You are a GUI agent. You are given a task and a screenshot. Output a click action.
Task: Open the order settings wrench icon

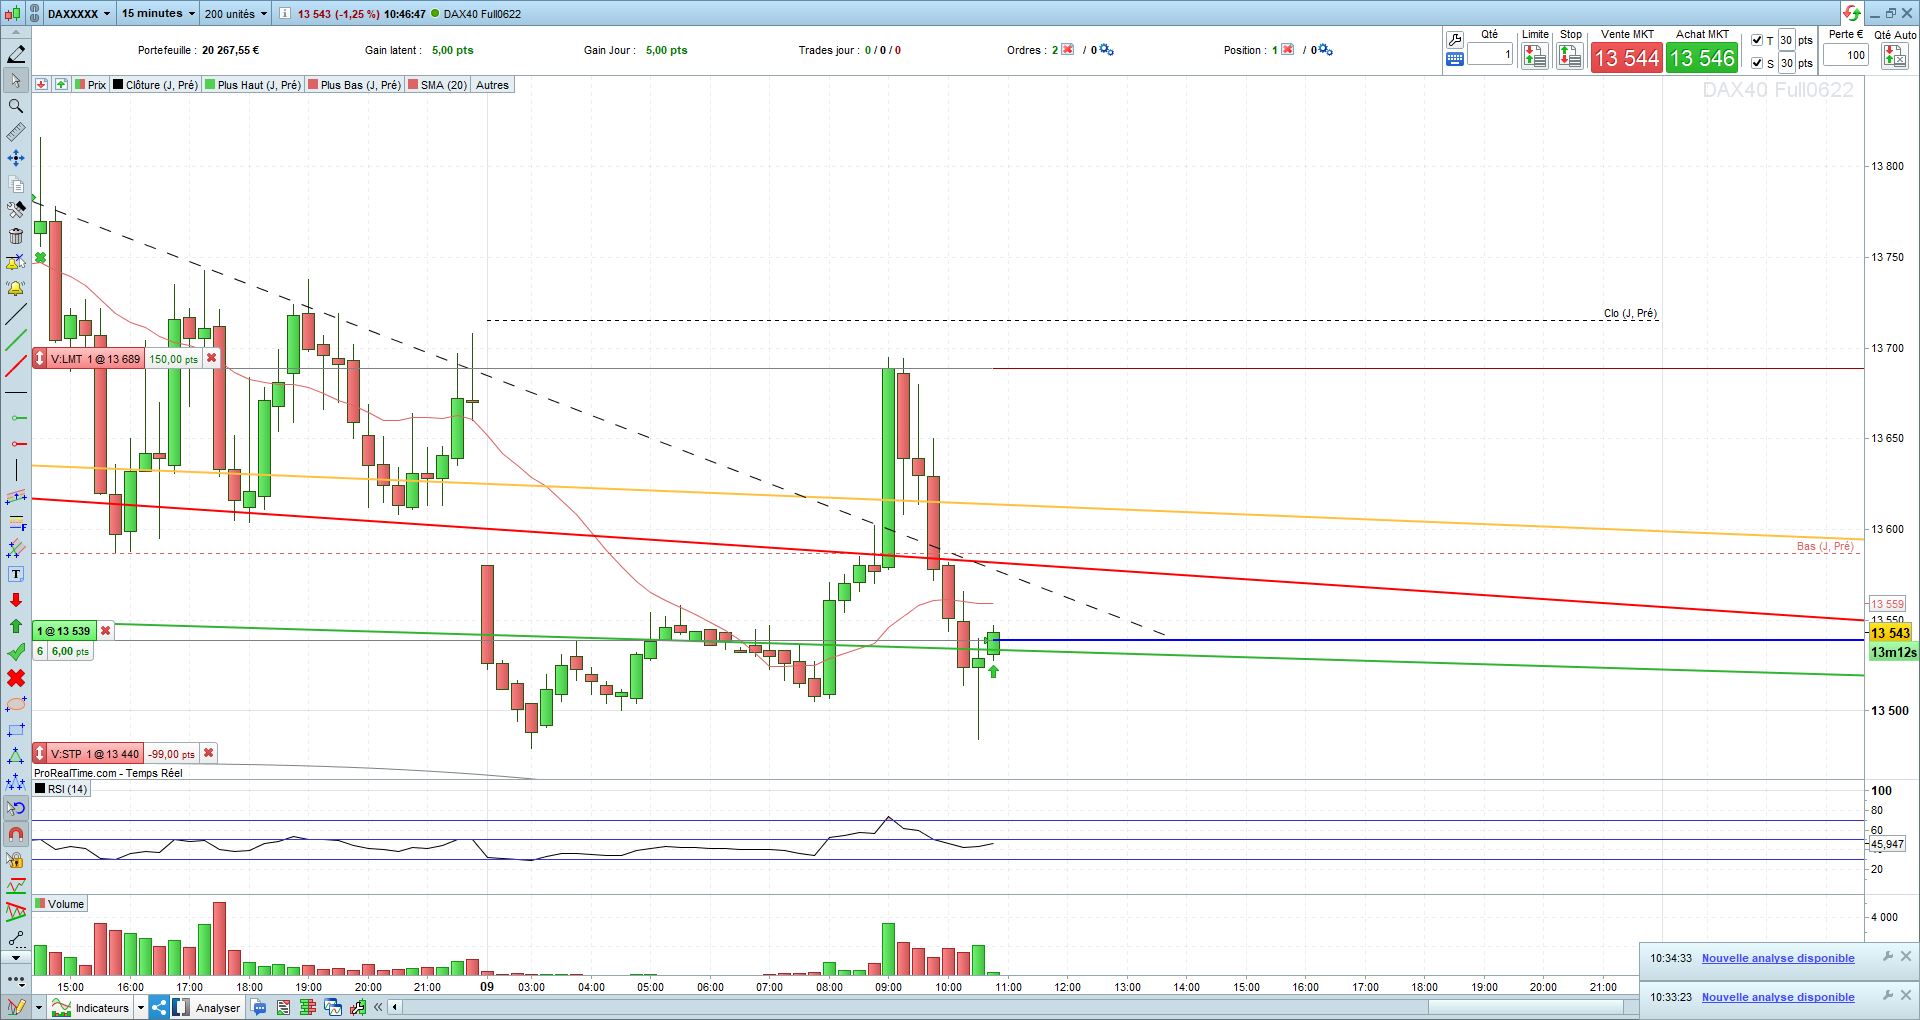[1455, 40]
